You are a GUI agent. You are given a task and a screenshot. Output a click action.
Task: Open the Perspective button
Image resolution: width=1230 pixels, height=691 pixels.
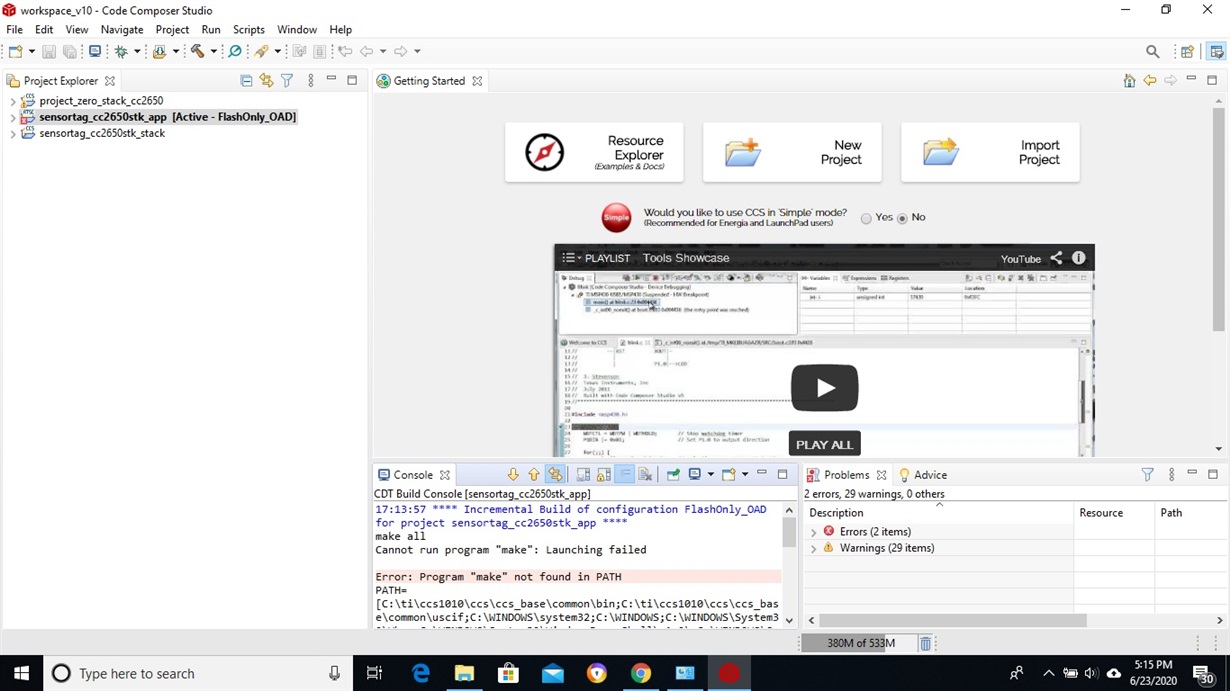tap(1187, 52)
